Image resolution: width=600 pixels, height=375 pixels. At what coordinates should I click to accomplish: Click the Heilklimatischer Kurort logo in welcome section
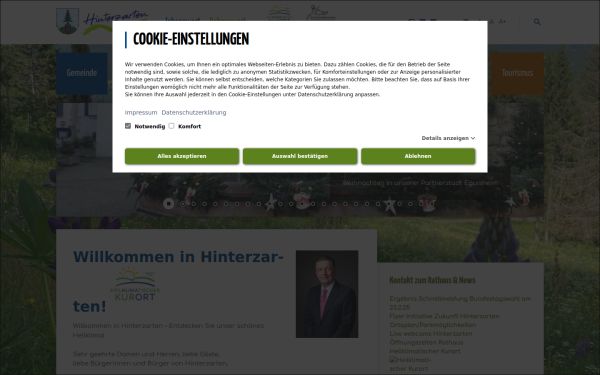point(135,284)
